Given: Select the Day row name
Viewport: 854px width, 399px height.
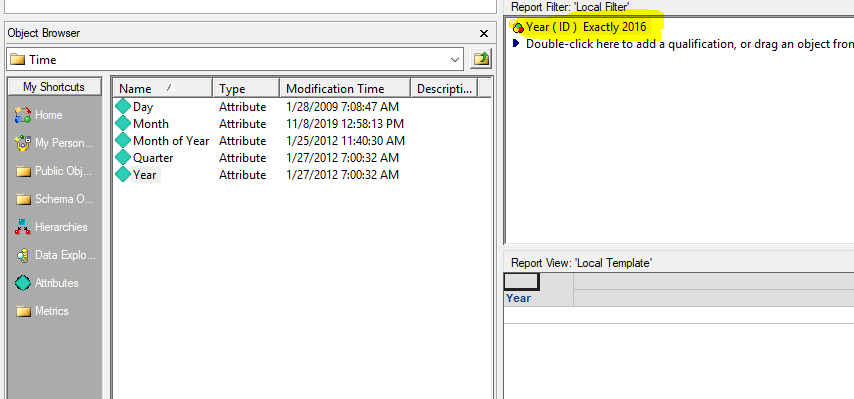Looking at the screenshot, I should click(x=143, y=107).
